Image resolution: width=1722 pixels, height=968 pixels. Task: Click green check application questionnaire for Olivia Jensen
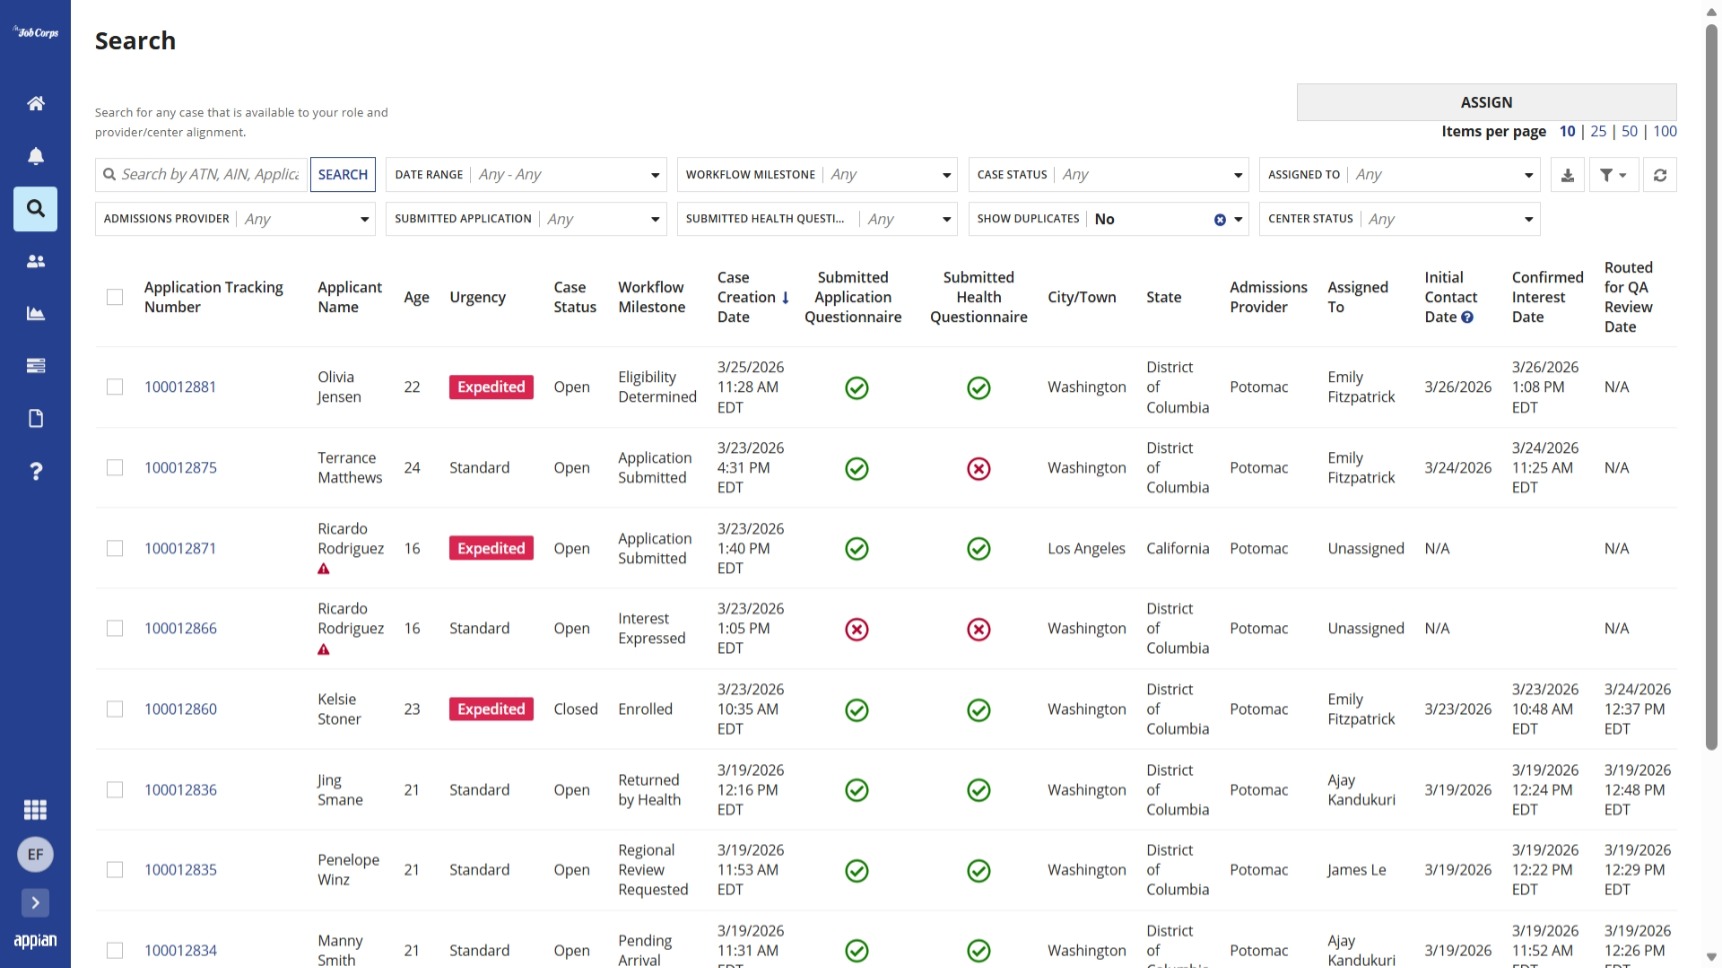[856, 388]
